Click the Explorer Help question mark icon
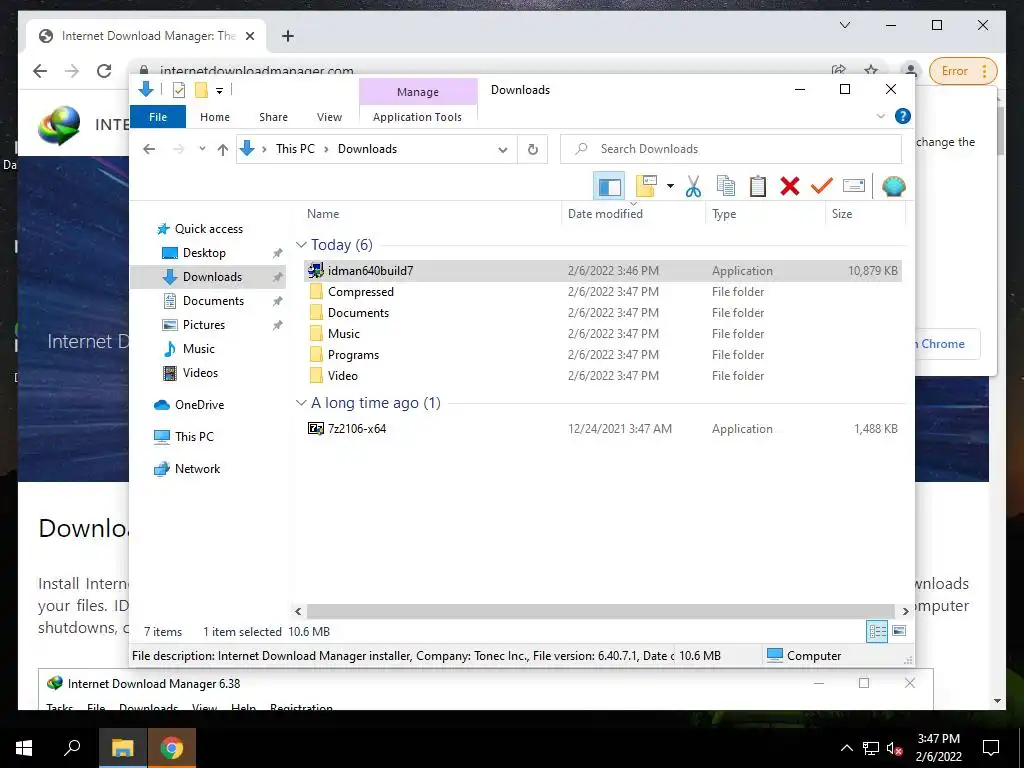Viewport: 1024px width, 768px height. pos(903,116)
